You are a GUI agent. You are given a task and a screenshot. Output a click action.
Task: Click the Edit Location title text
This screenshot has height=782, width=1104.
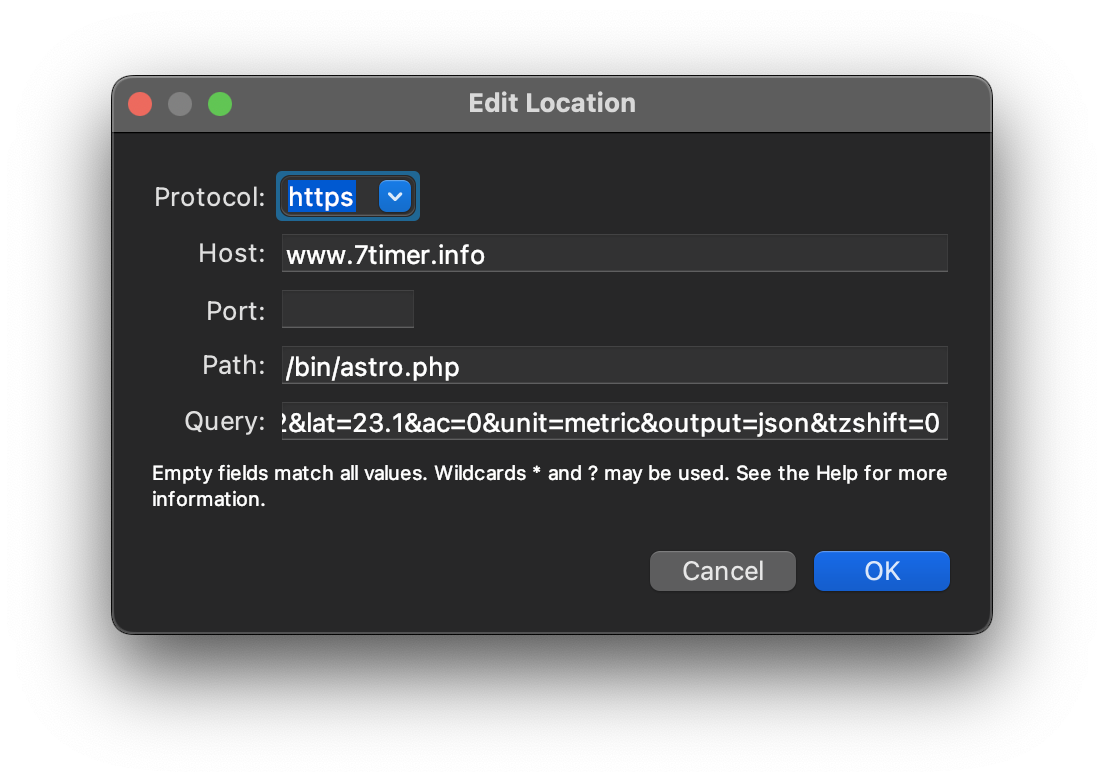tap(552, 103)
